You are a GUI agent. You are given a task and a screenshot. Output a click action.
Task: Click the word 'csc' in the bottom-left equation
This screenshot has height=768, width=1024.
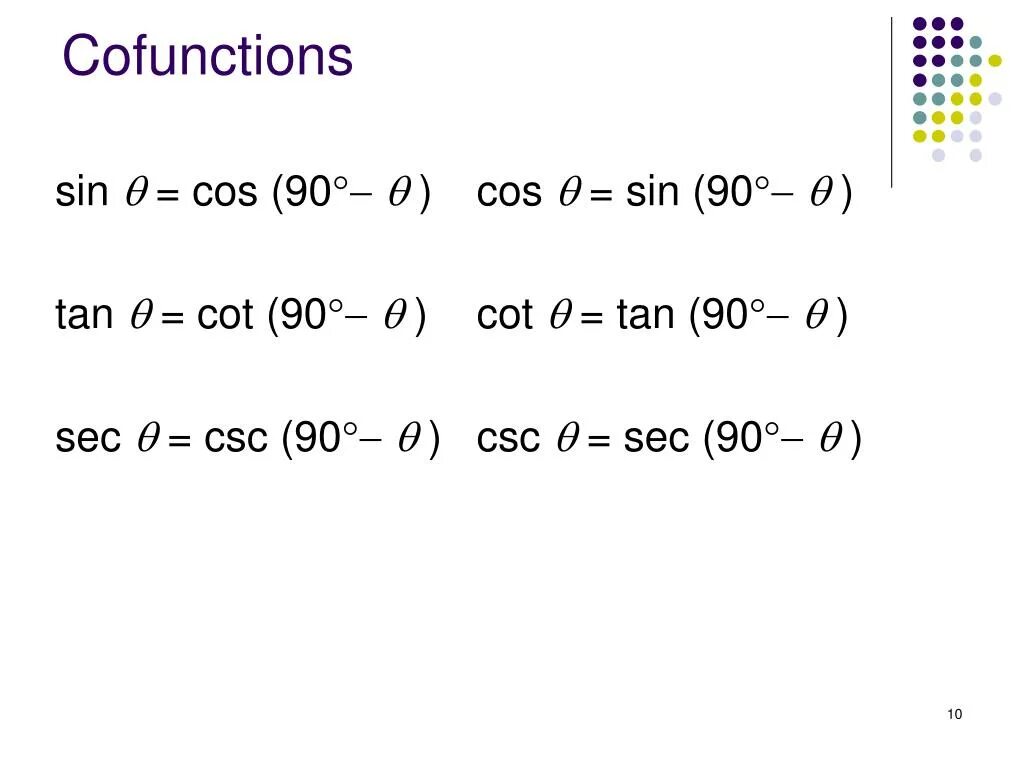coord(236,438)
